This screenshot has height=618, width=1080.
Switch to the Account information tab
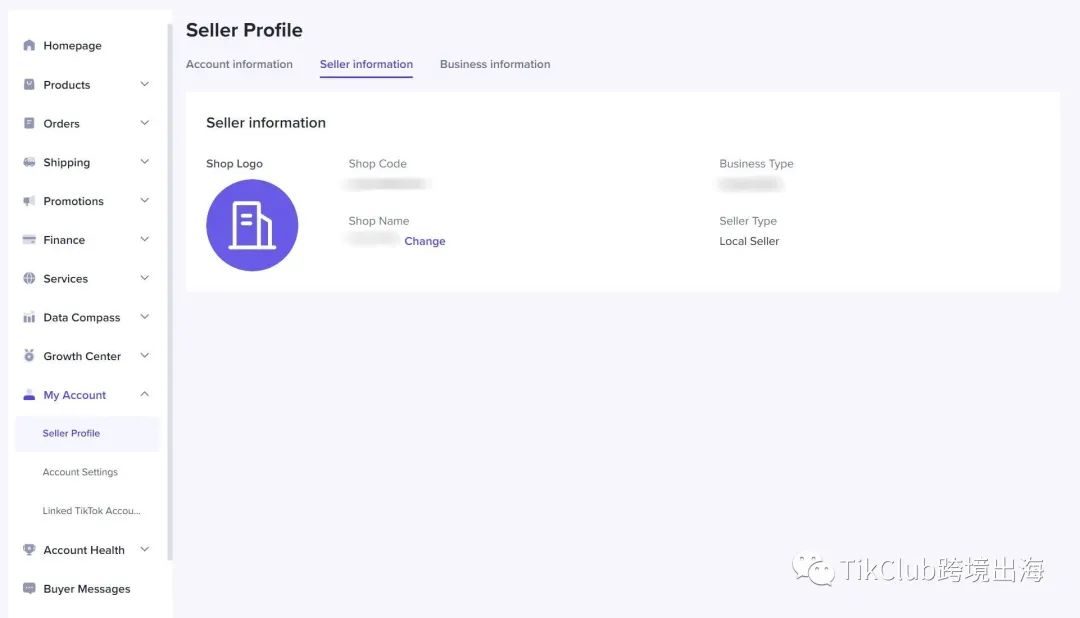pyautogui.click(x=239, y=64)
